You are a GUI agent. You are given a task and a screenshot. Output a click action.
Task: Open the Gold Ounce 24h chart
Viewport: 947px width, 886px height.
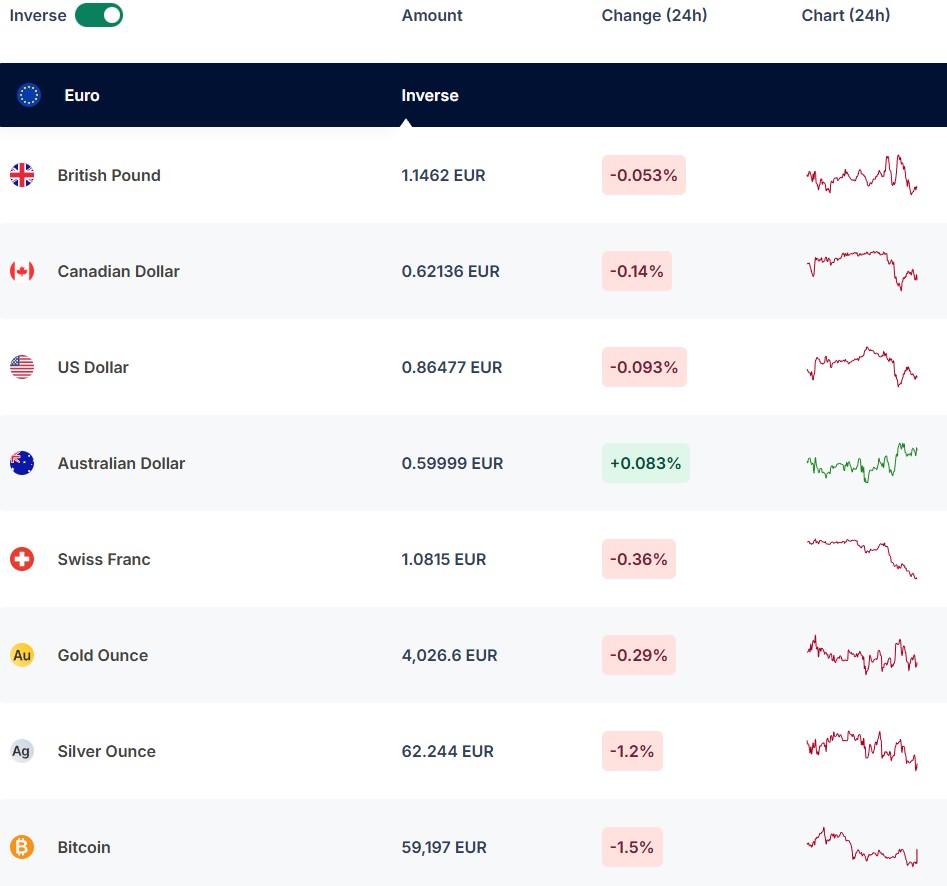tap(861, 655)
